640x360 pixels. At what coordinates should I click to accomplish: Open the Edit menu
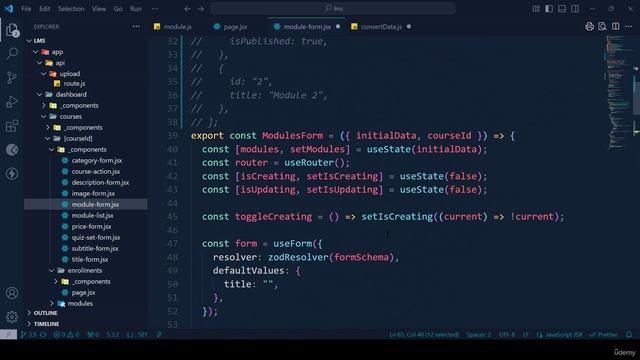(44, 9)
